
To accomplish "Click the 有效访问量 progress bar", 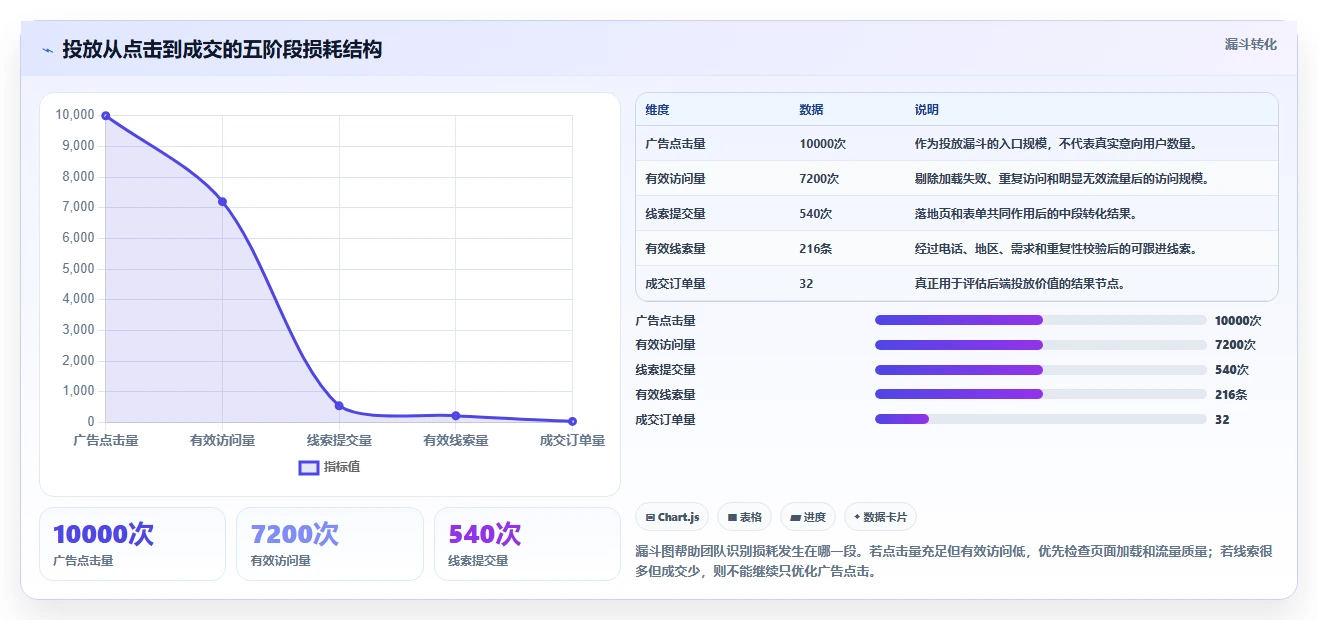I will pos(1040,345).
